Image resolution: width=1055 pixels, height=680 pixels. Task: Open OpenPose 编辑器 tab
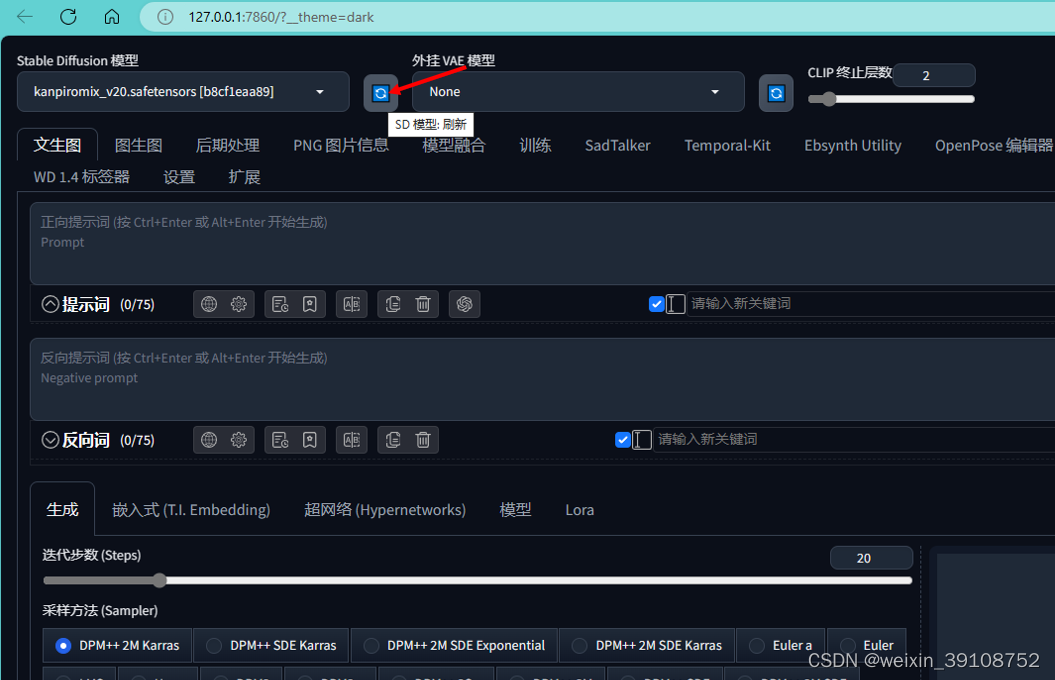pyautogui.click(x=993, y=145)
